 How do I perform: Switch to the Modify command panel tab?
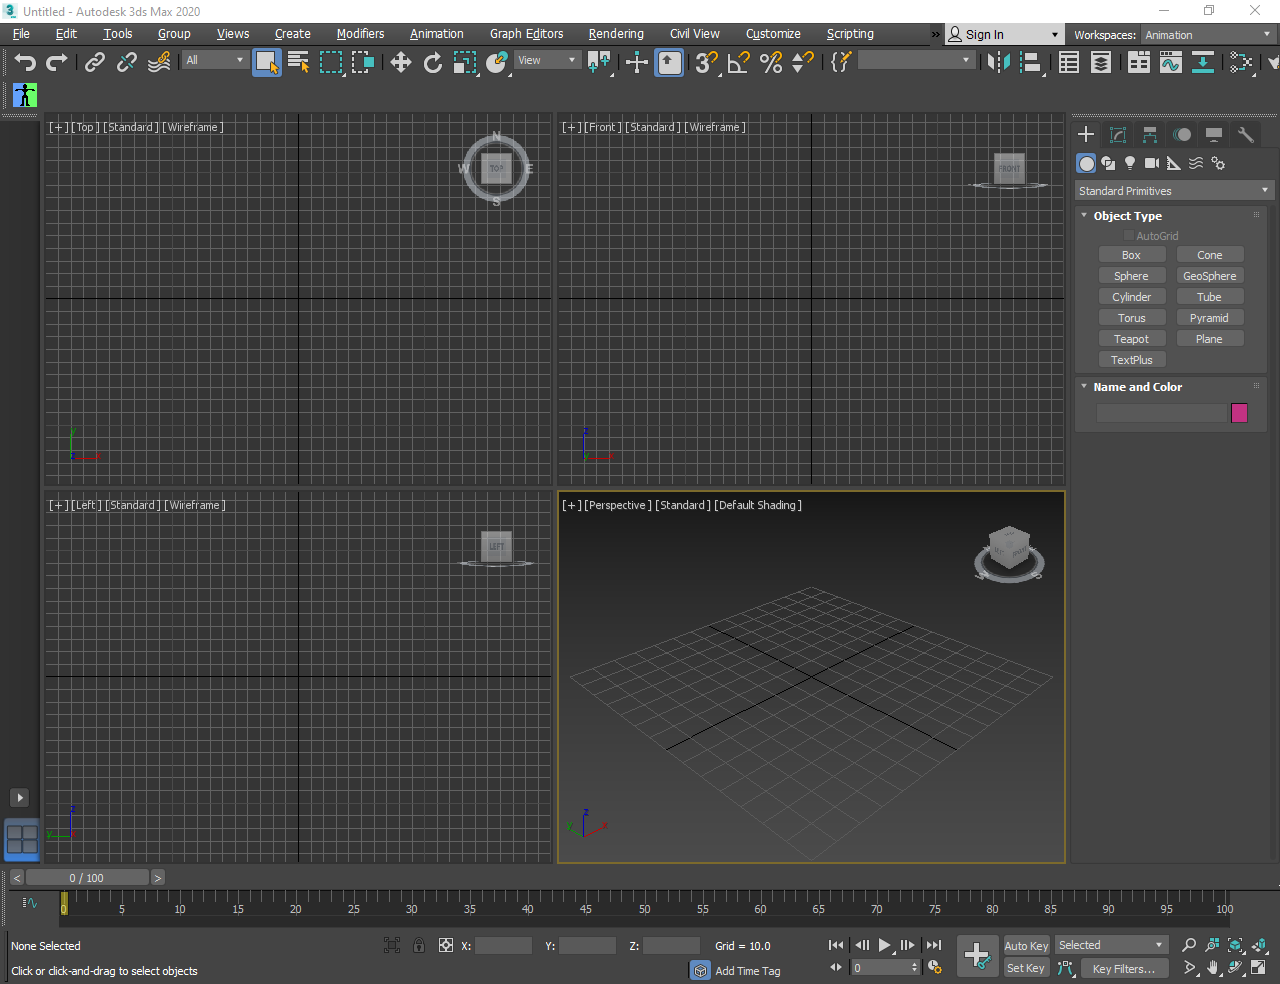click(x=1117, y=134)
